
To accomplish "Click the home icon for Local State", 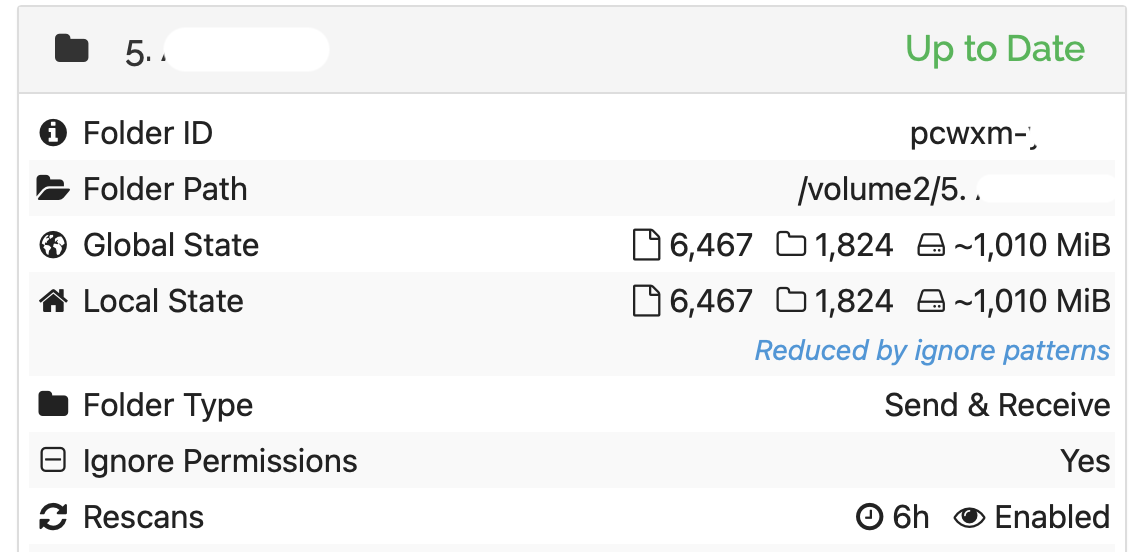I will [53, 300].
